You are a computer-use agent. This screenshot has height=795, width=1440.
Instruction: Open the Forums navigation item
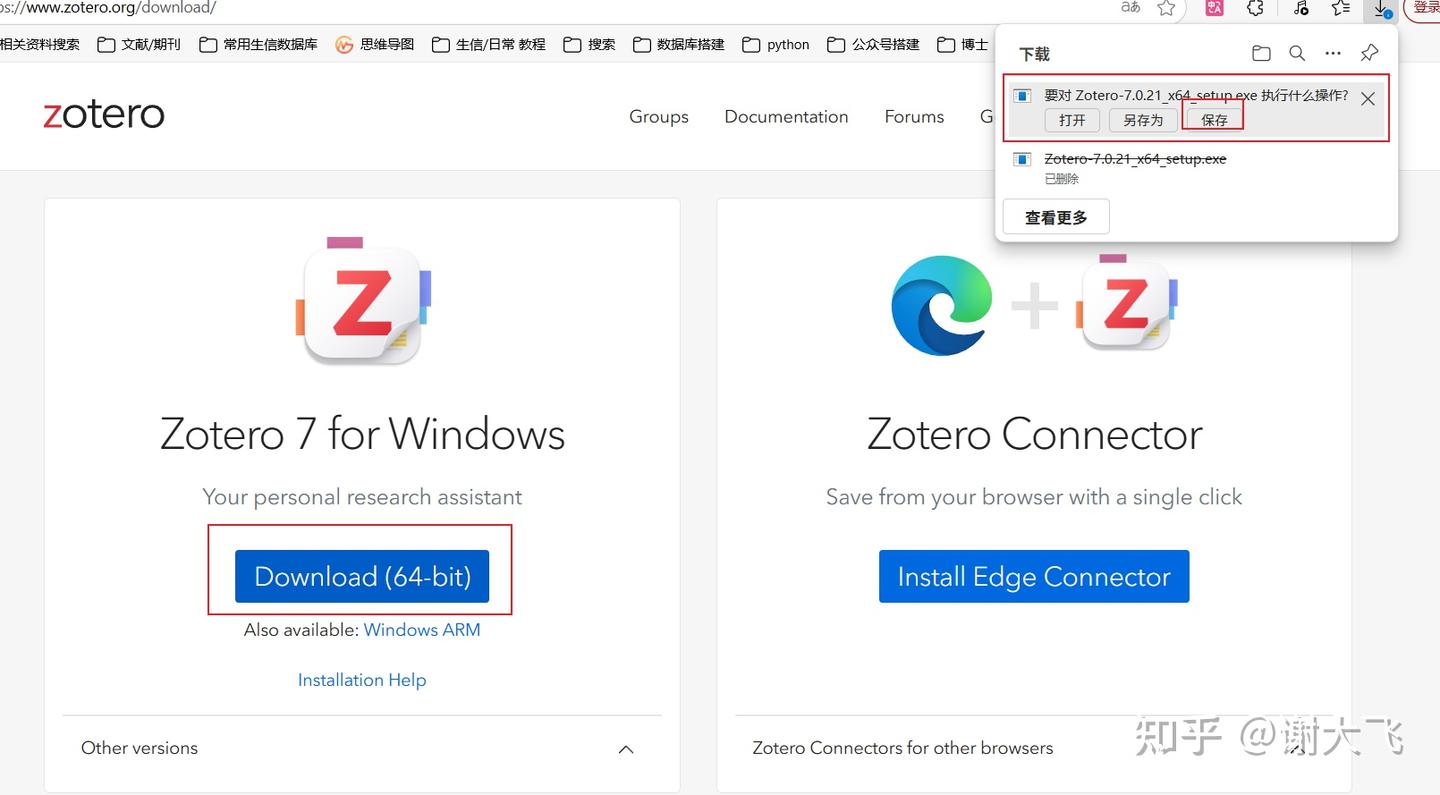pos(913,117)
